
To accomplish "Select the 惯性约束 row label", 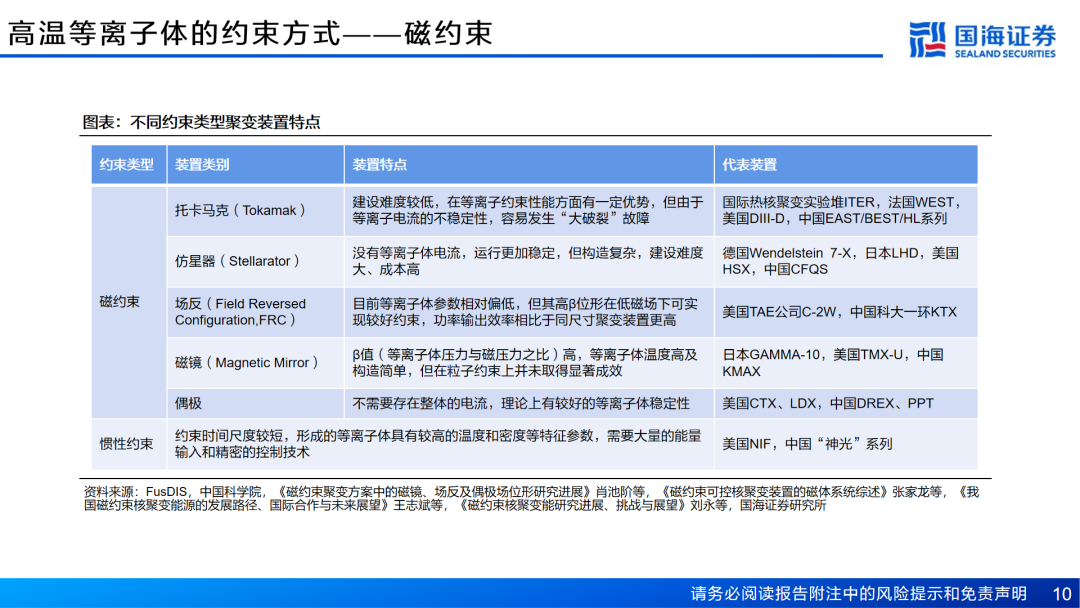I will coord(129,444).
